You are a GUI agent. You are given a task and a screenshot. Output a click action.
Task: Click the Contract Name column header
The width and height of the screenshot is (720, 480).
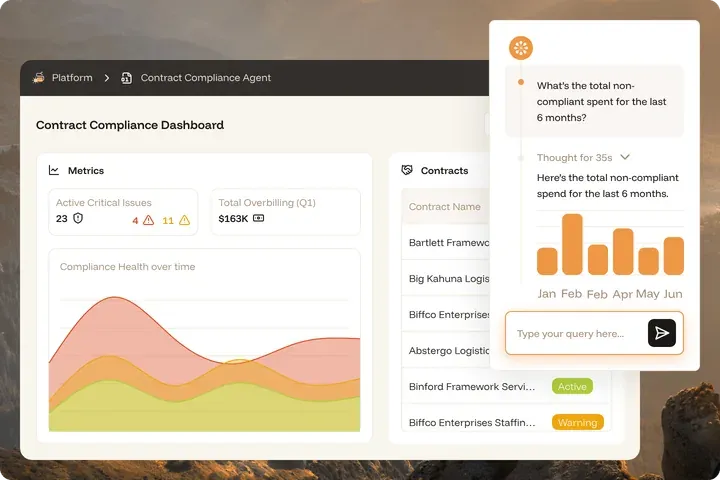click(444, 207)
